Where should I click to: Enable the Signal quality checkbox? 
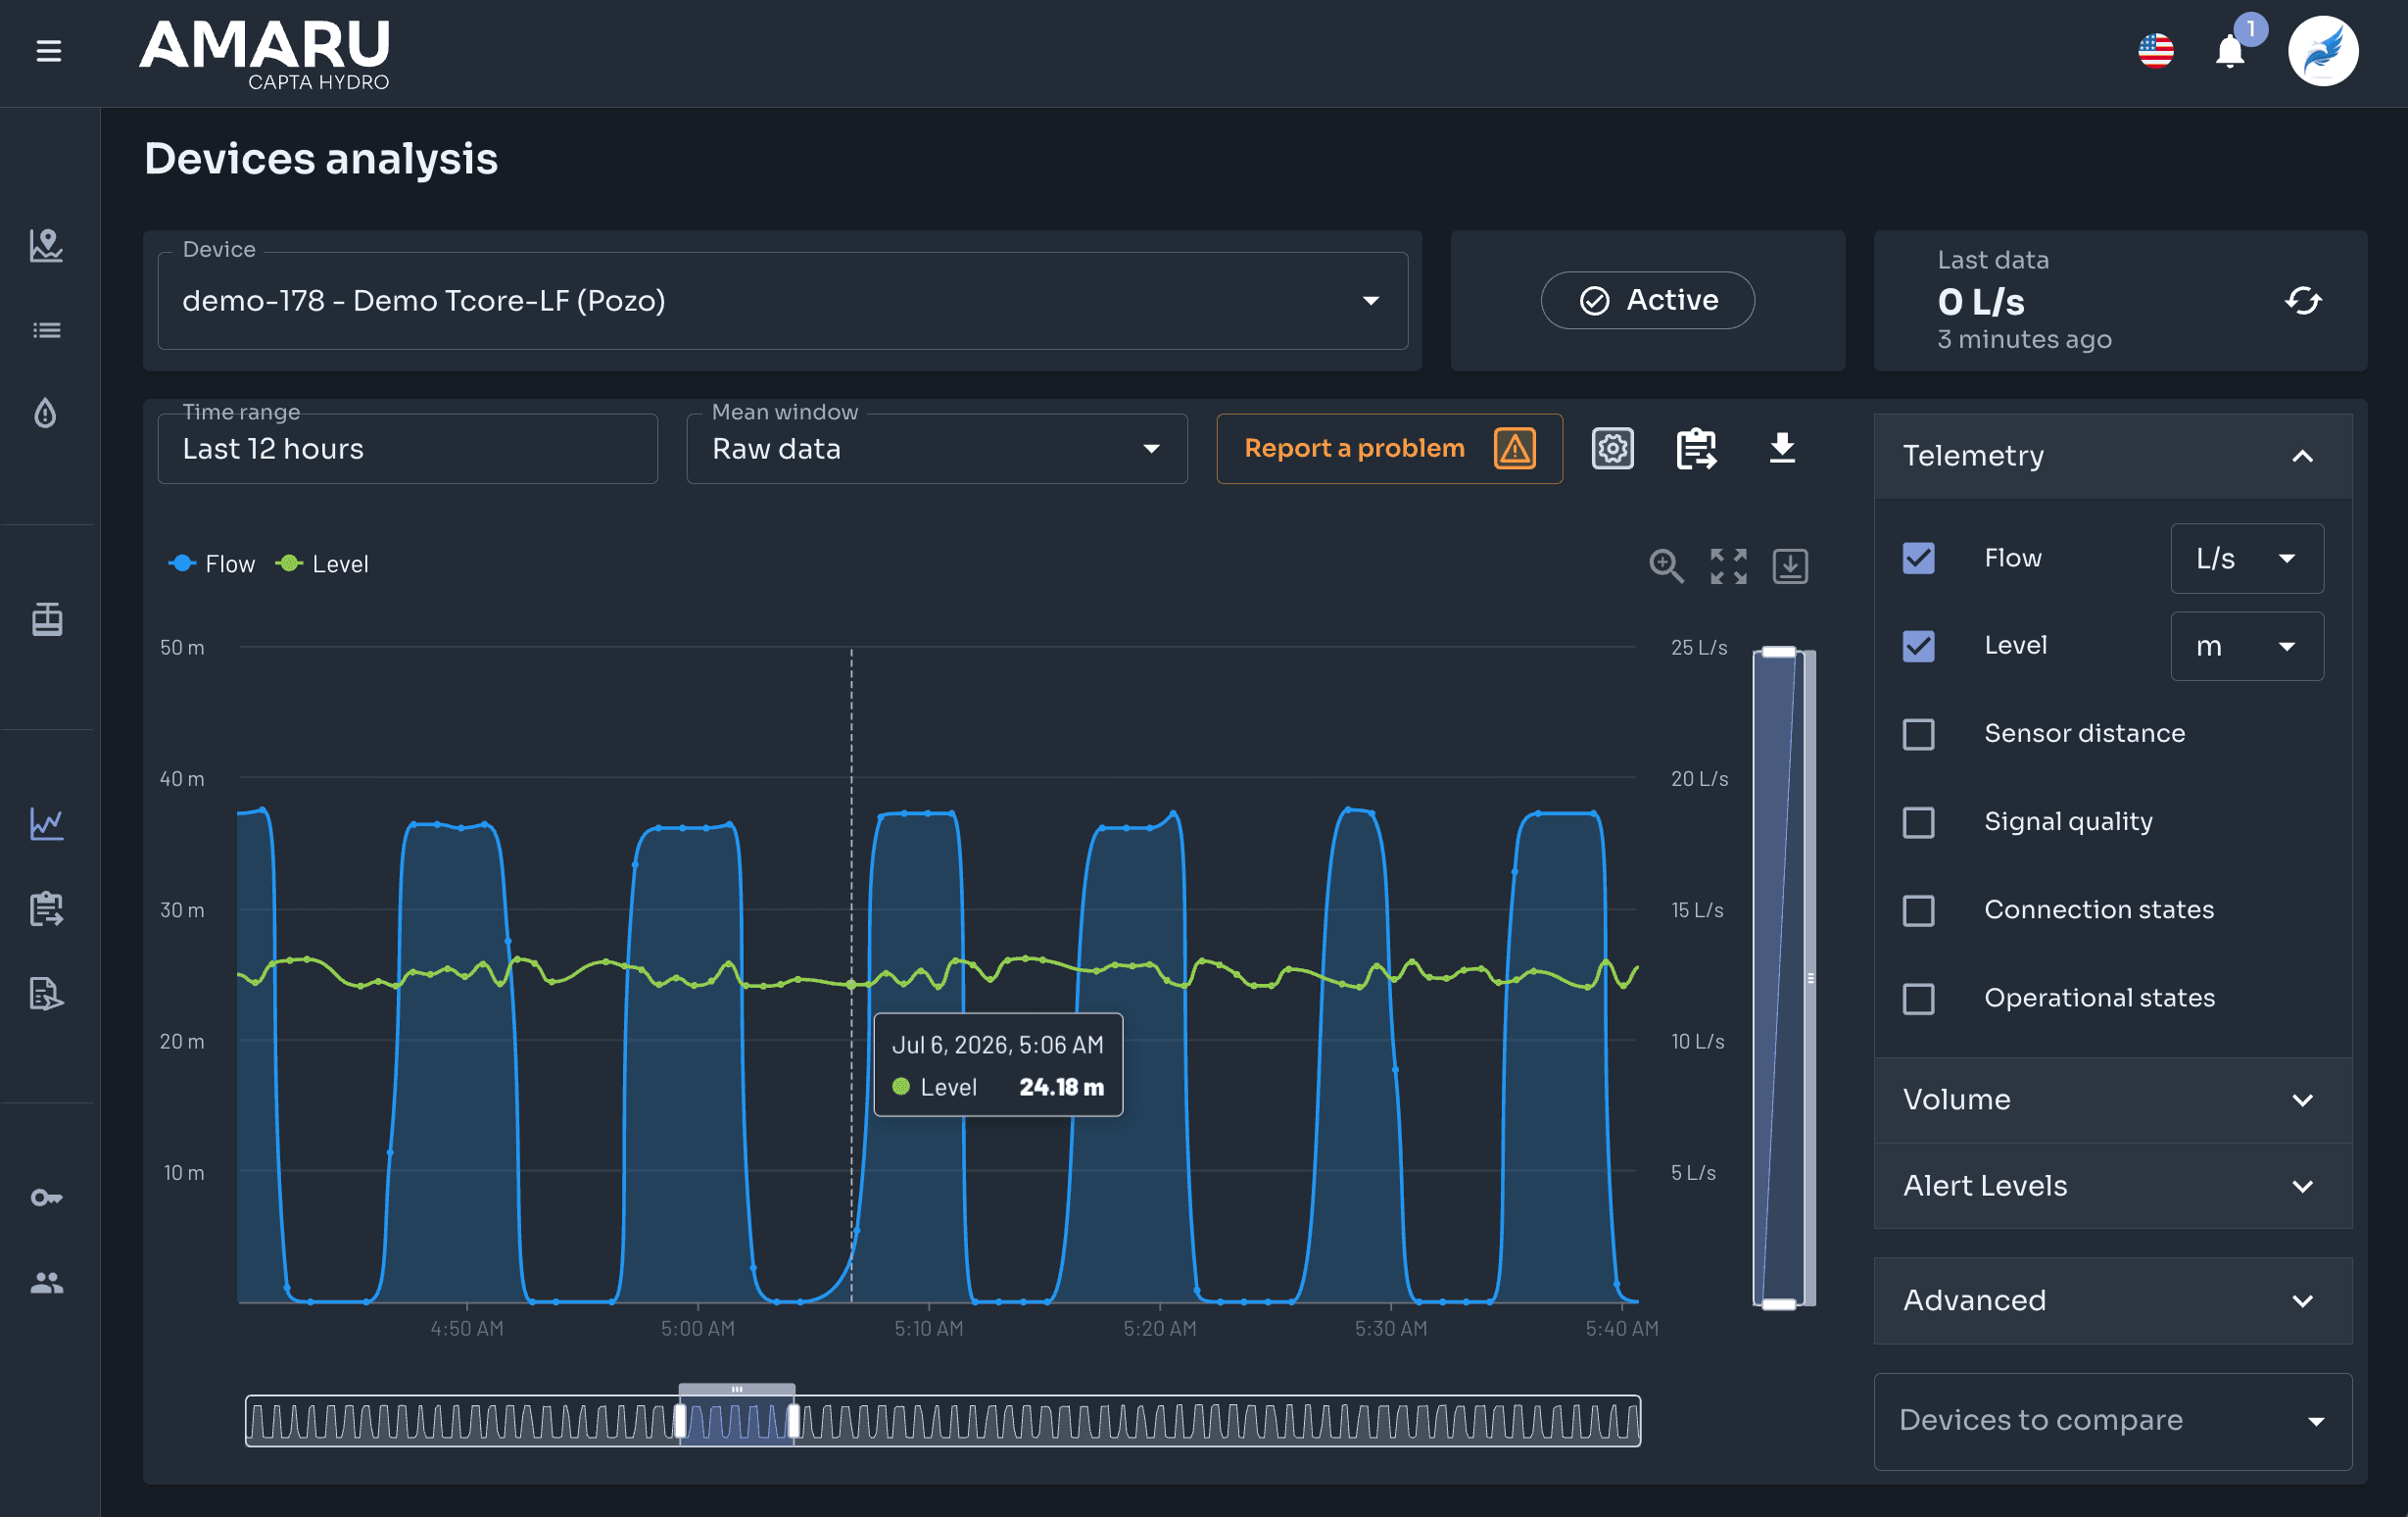1918,822
